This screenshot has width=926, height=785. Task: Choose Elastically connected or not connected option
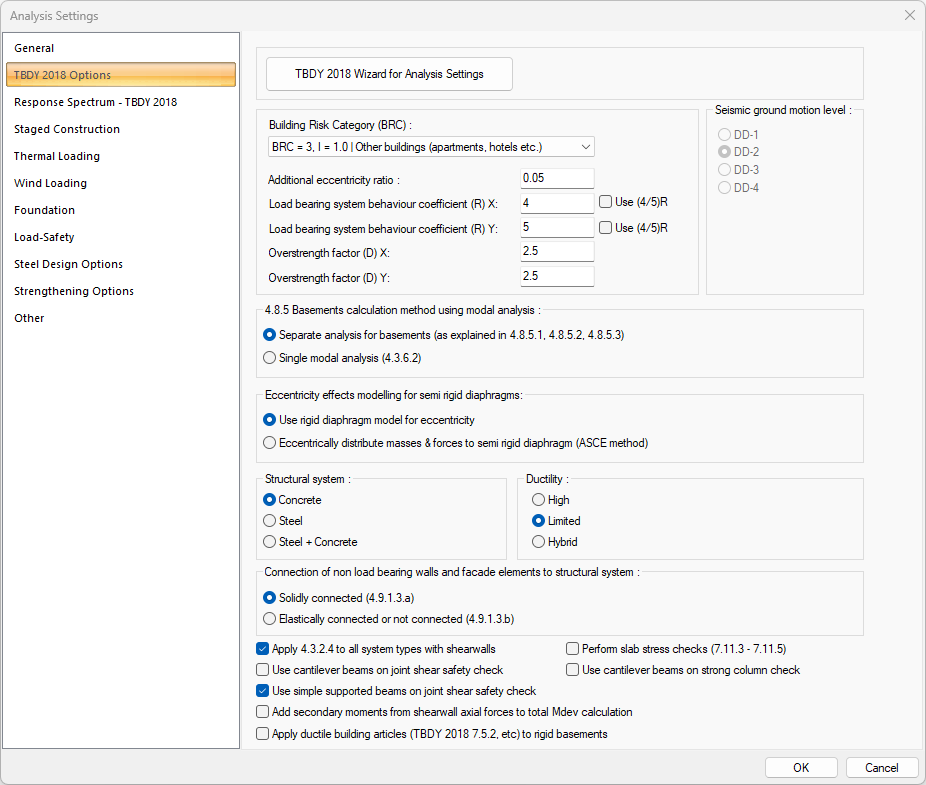pyautogui.click(x=269, y=619)
